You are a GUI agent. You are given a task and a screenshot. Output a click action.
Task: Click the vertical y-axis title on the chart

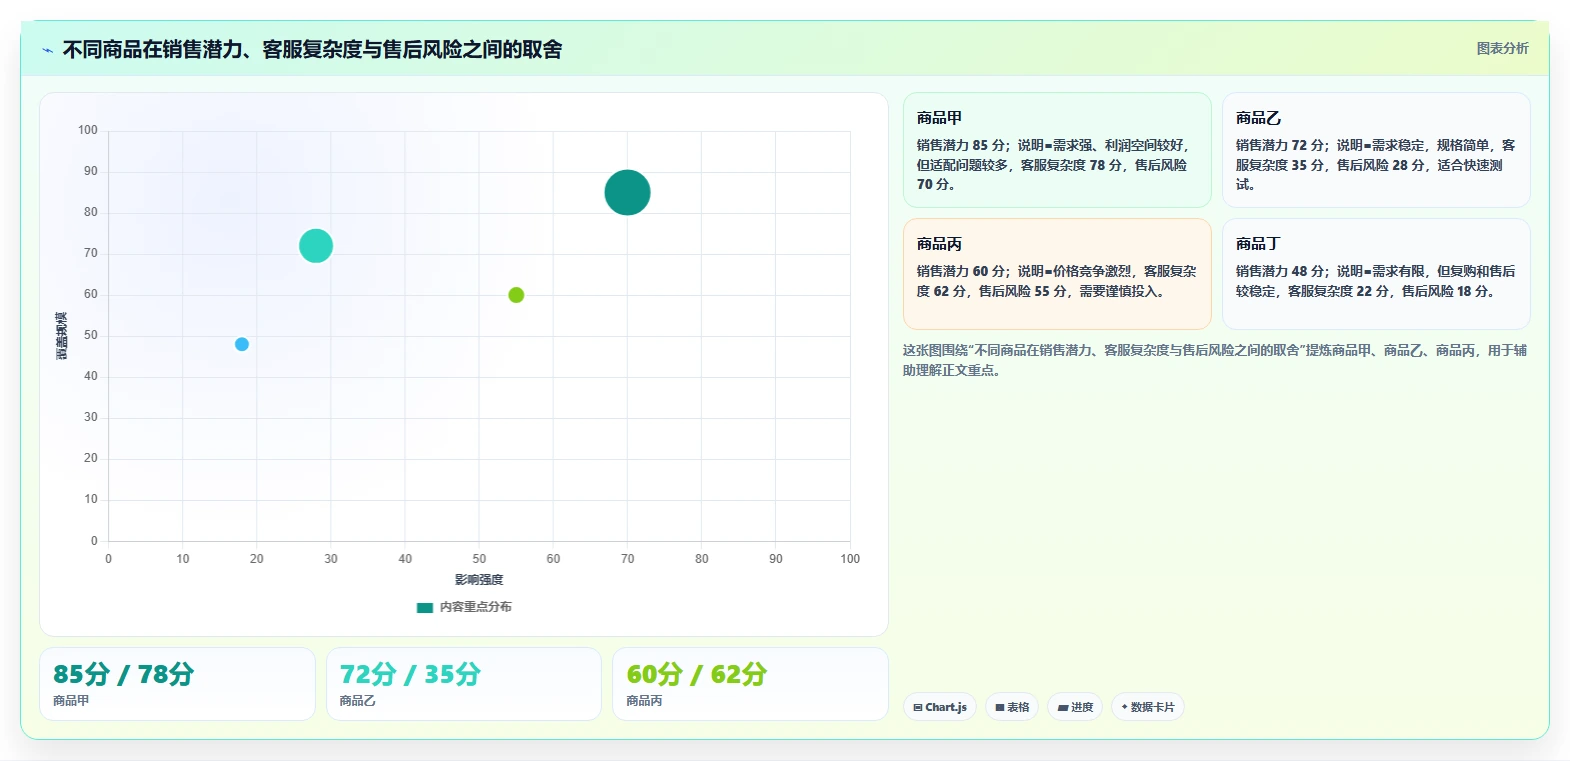[x=62, y=336]
